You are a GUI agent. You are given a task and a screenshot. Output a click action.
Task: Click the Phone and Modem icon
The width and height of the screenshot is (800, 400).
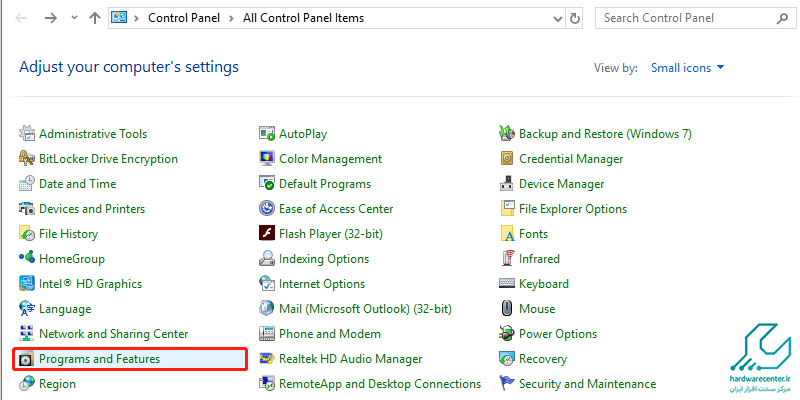pos(267,334)
